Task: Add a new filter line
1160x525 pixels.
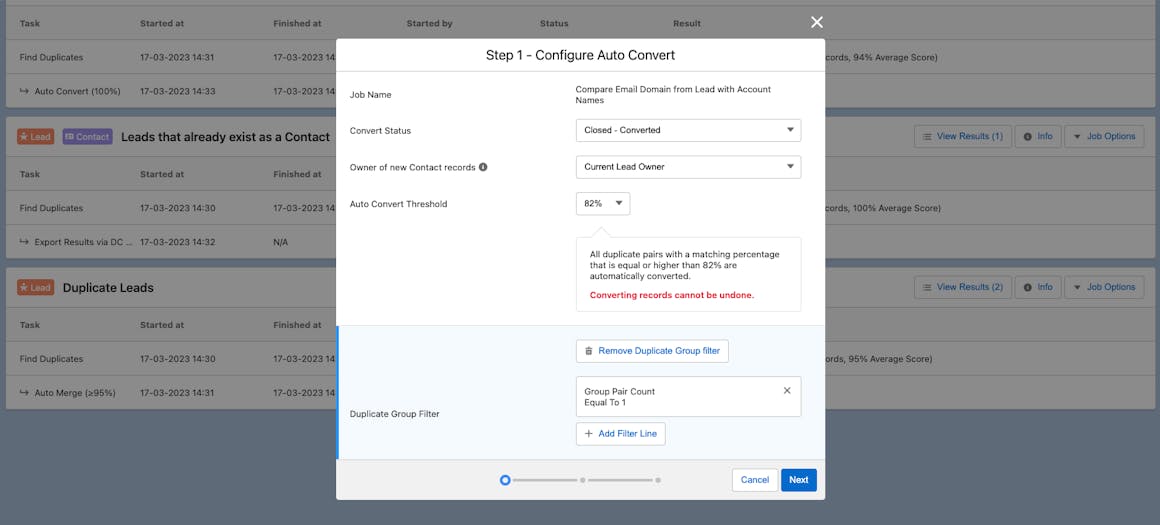Action: click(620, 434)
